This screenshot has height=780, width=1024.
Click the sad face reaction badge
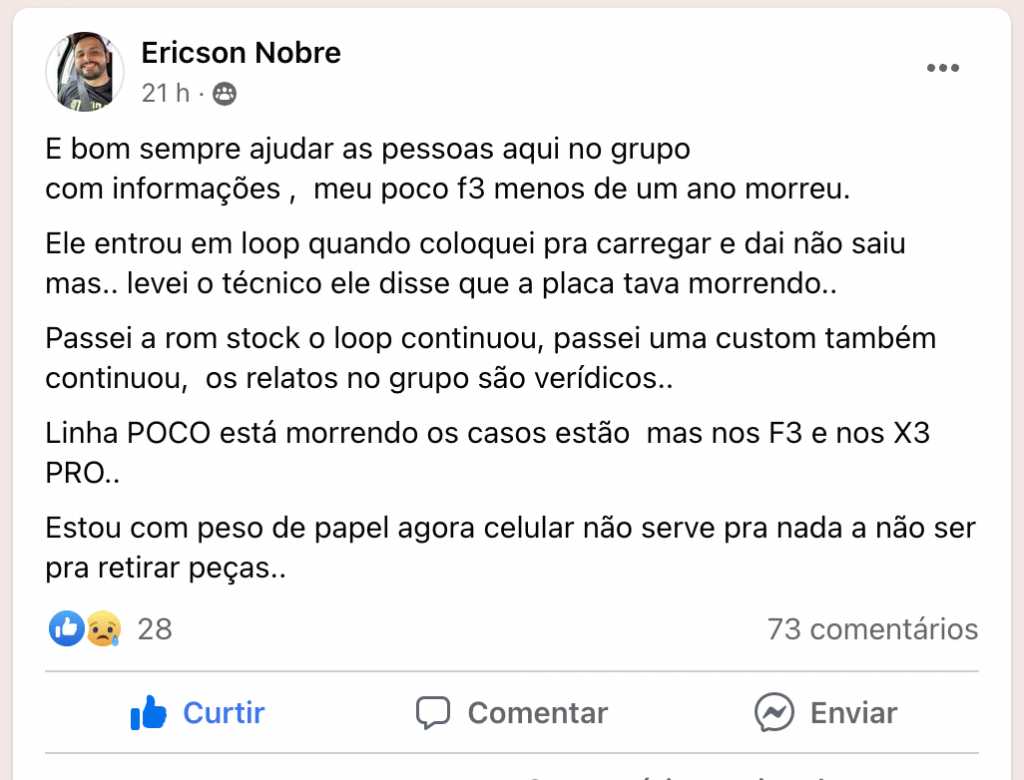(103, 629)
